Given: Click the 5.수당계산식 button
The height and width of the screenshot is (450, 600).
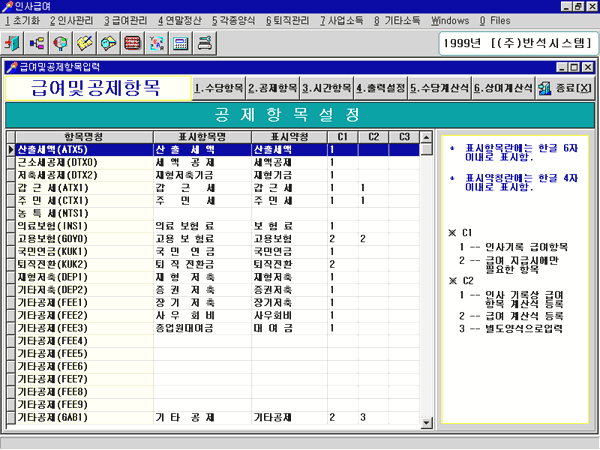Looking at the screenshot, I should (439, 88).
